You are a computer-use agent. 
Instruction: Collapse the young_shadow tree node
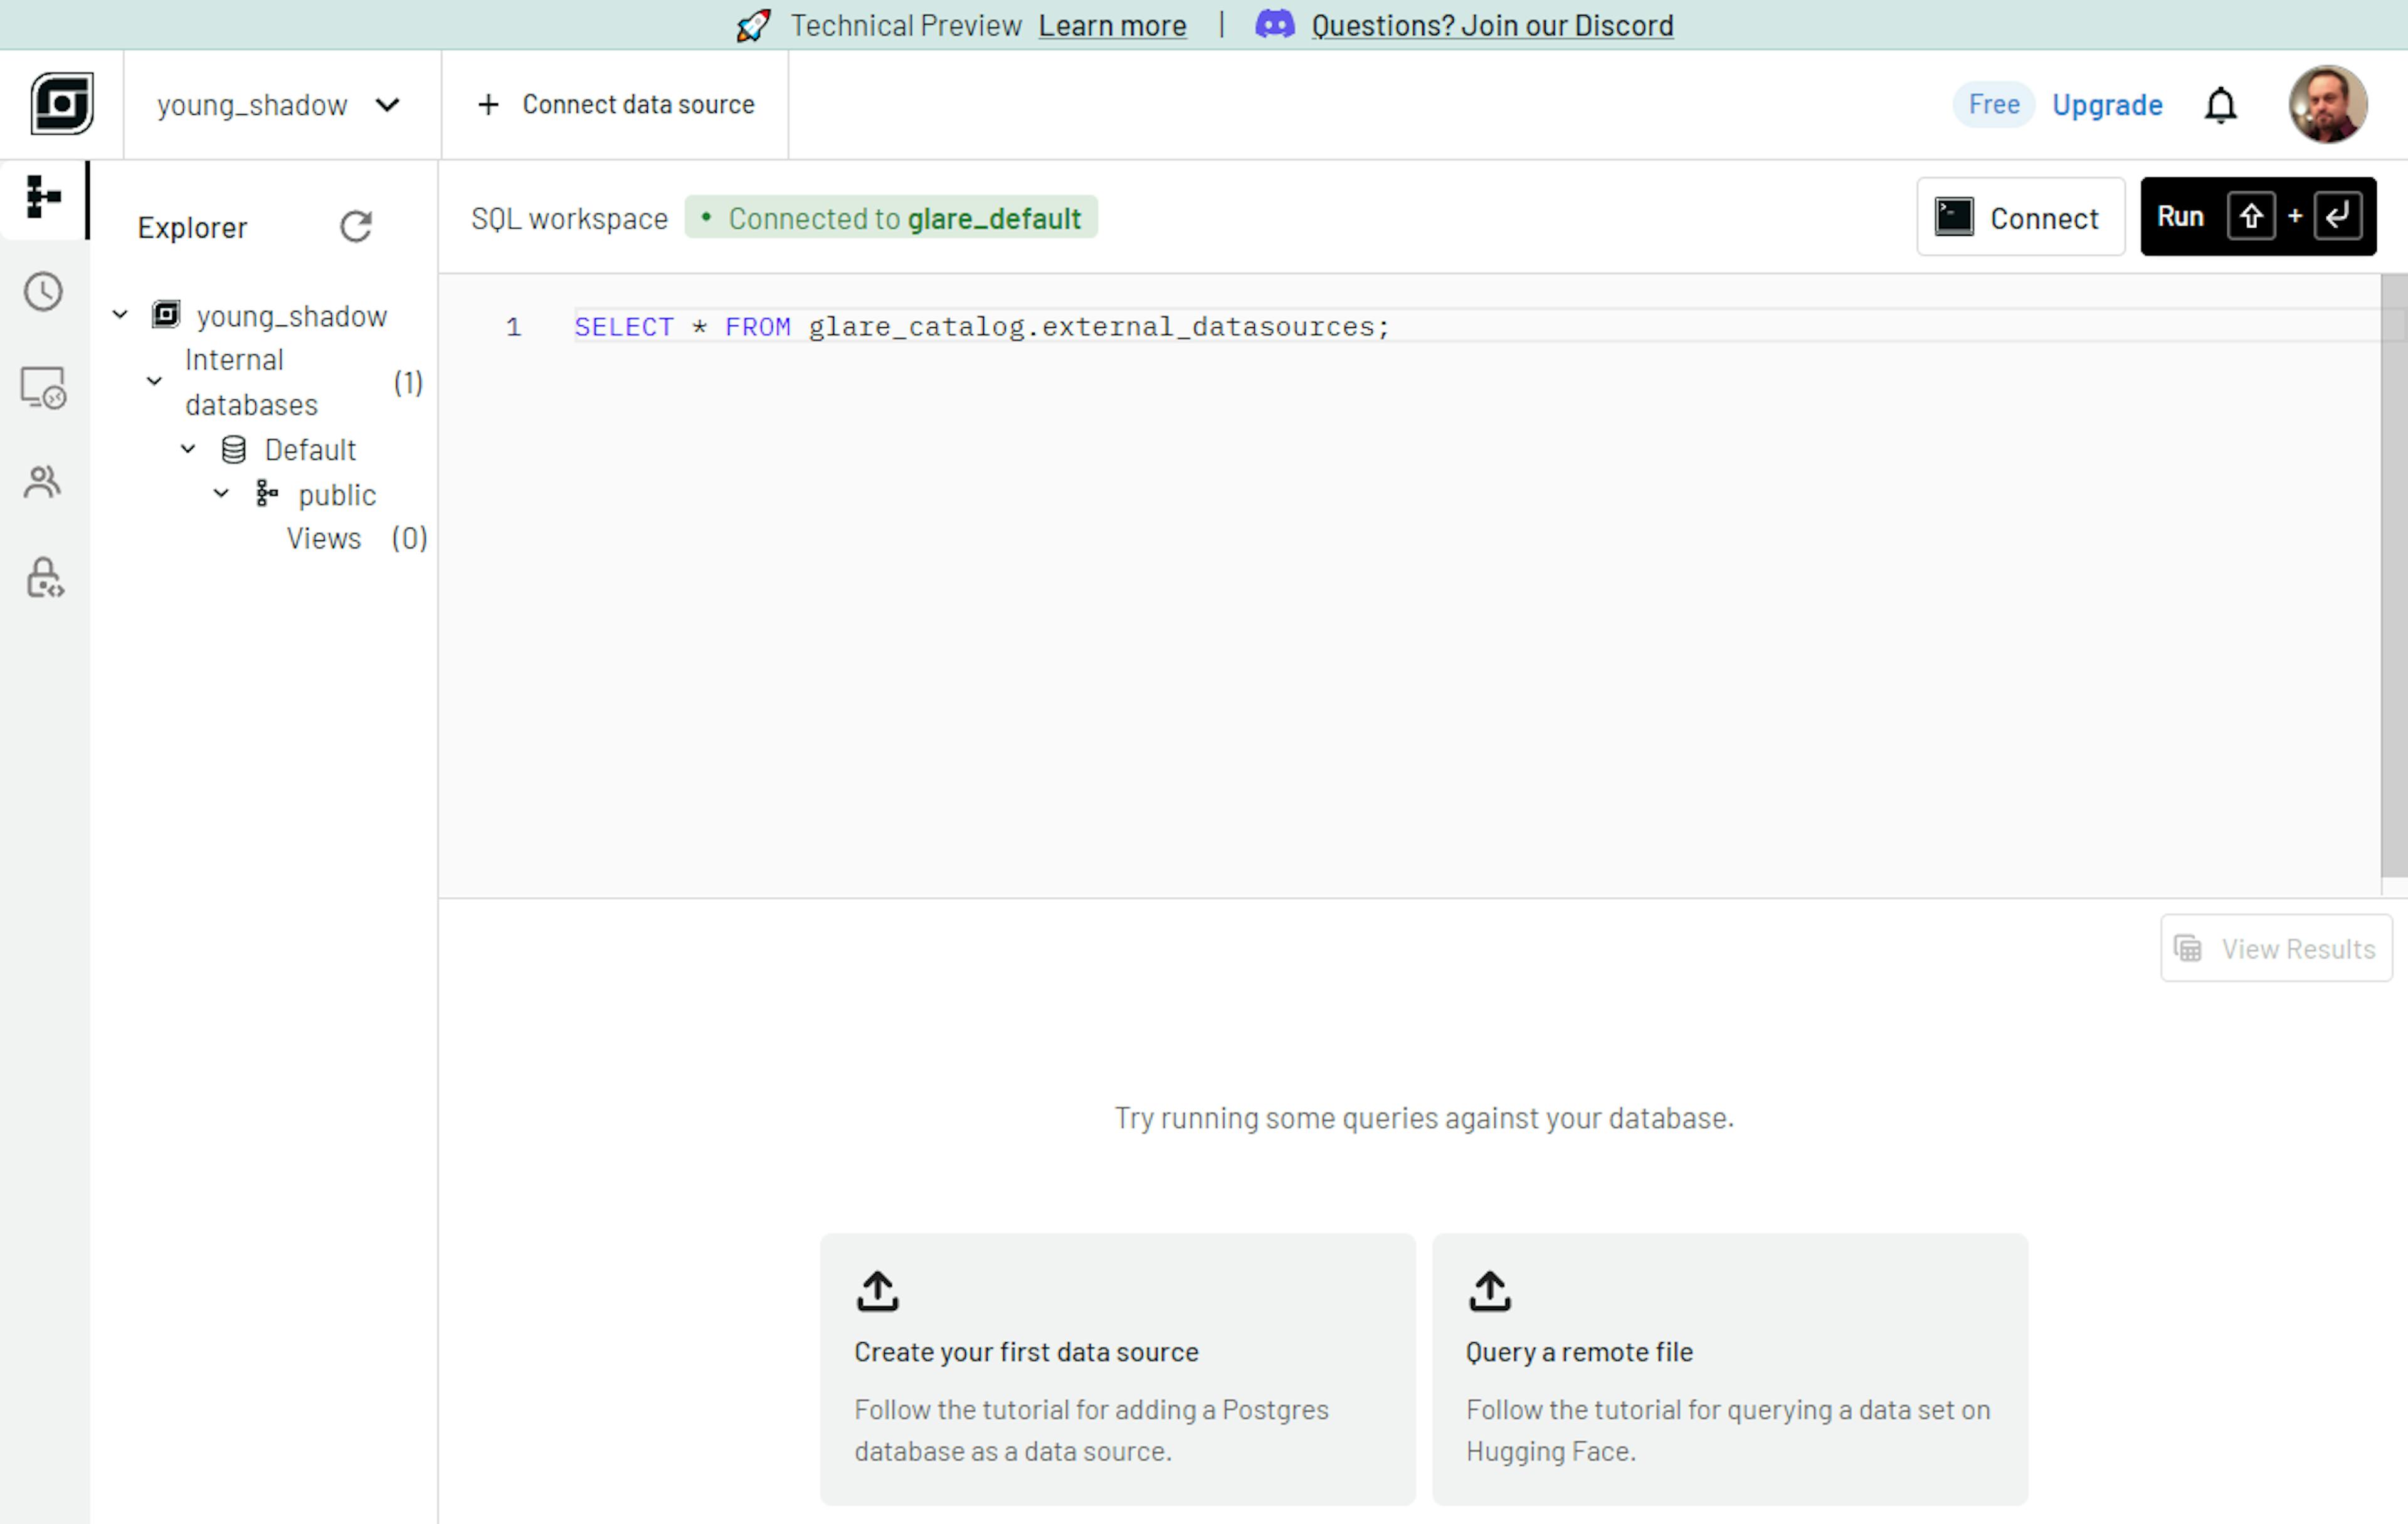120,315
